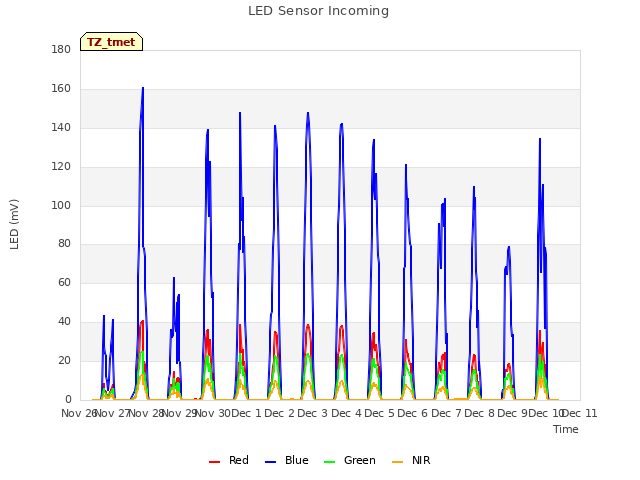640x480 pixels.
Task: Click the chart title LED Sensor Incoming
Action: pos(318,11)
